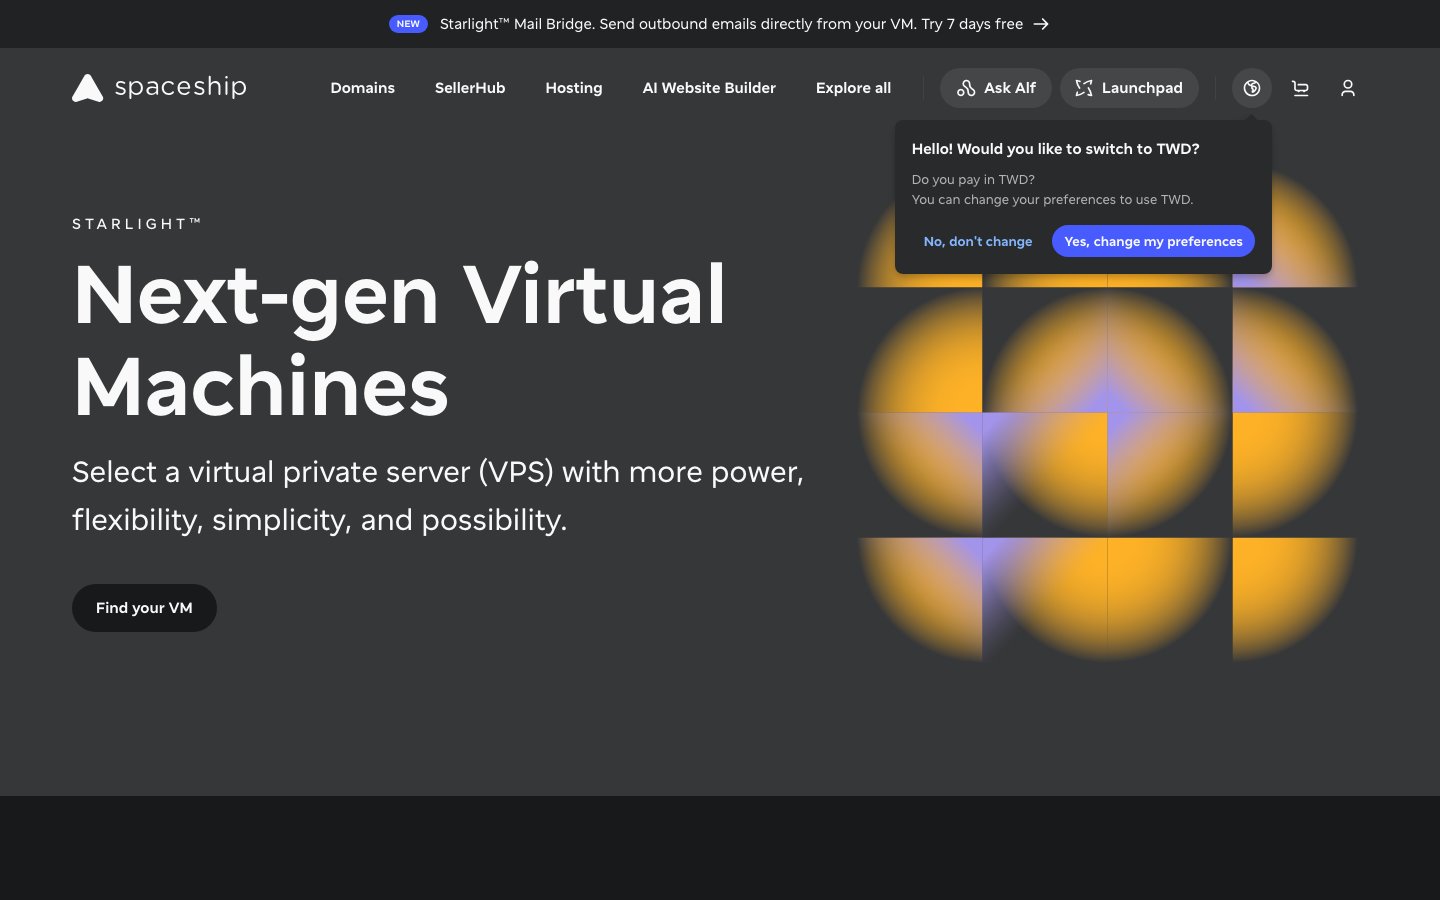Click Yes, change my preferences
The height and width of the screenshot is (900, 1440).
pos(1153,241)
